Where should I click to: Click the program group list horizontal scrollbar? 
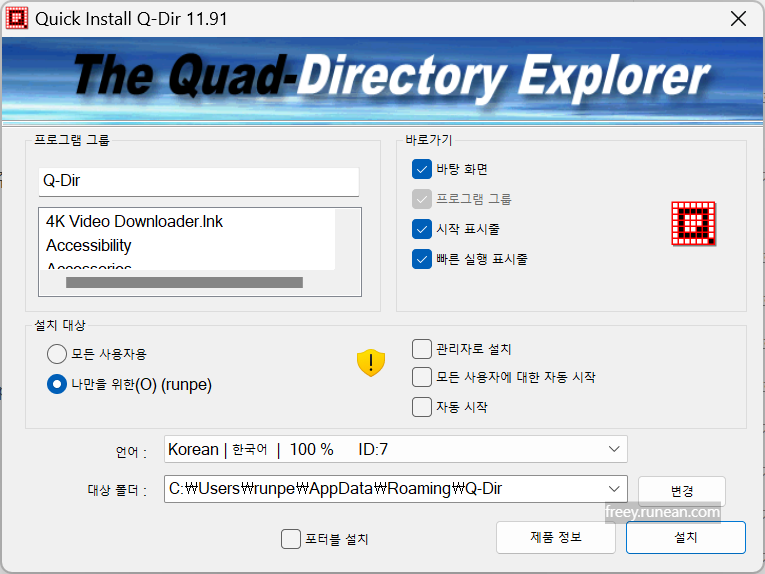(x=184, y=282)
